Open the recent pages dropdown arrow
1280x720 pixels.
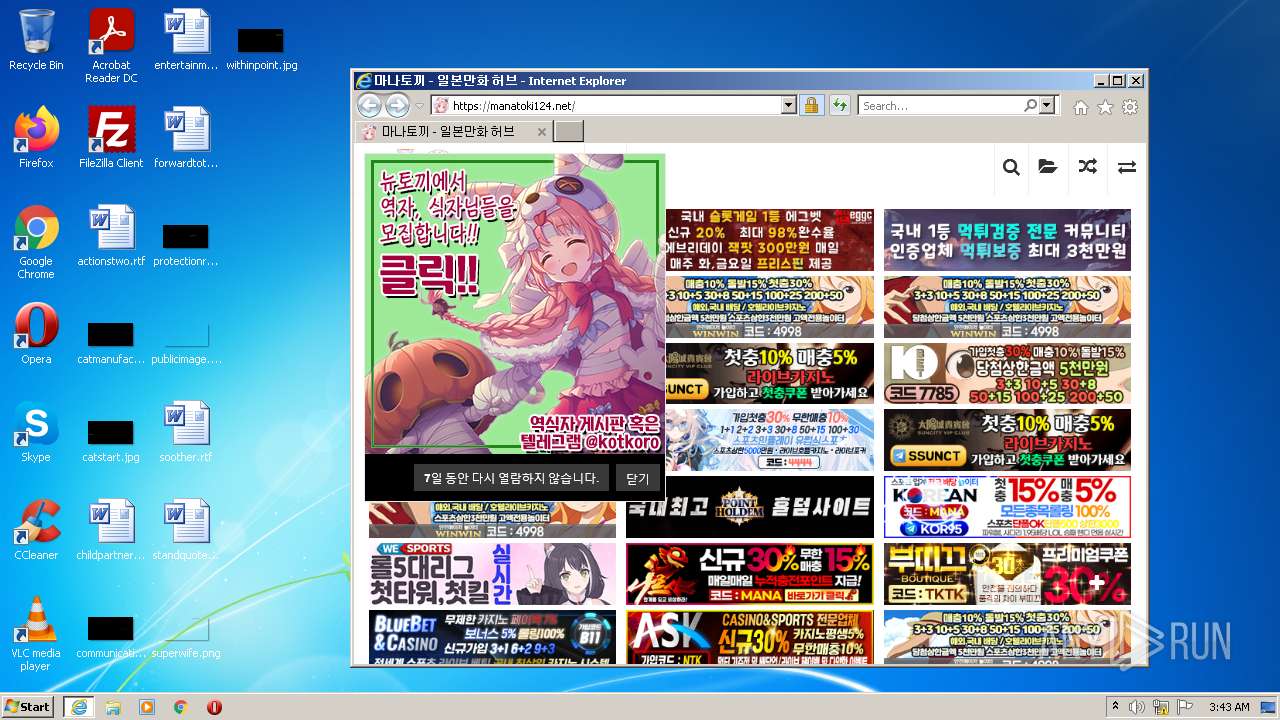[420, 106]
